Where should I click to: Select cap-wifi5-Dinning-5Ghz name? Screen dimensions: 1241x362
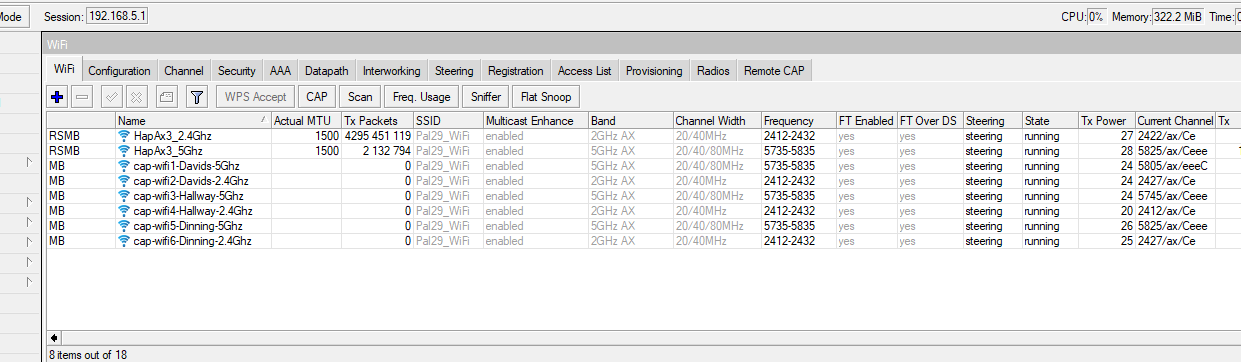point(188,226)
